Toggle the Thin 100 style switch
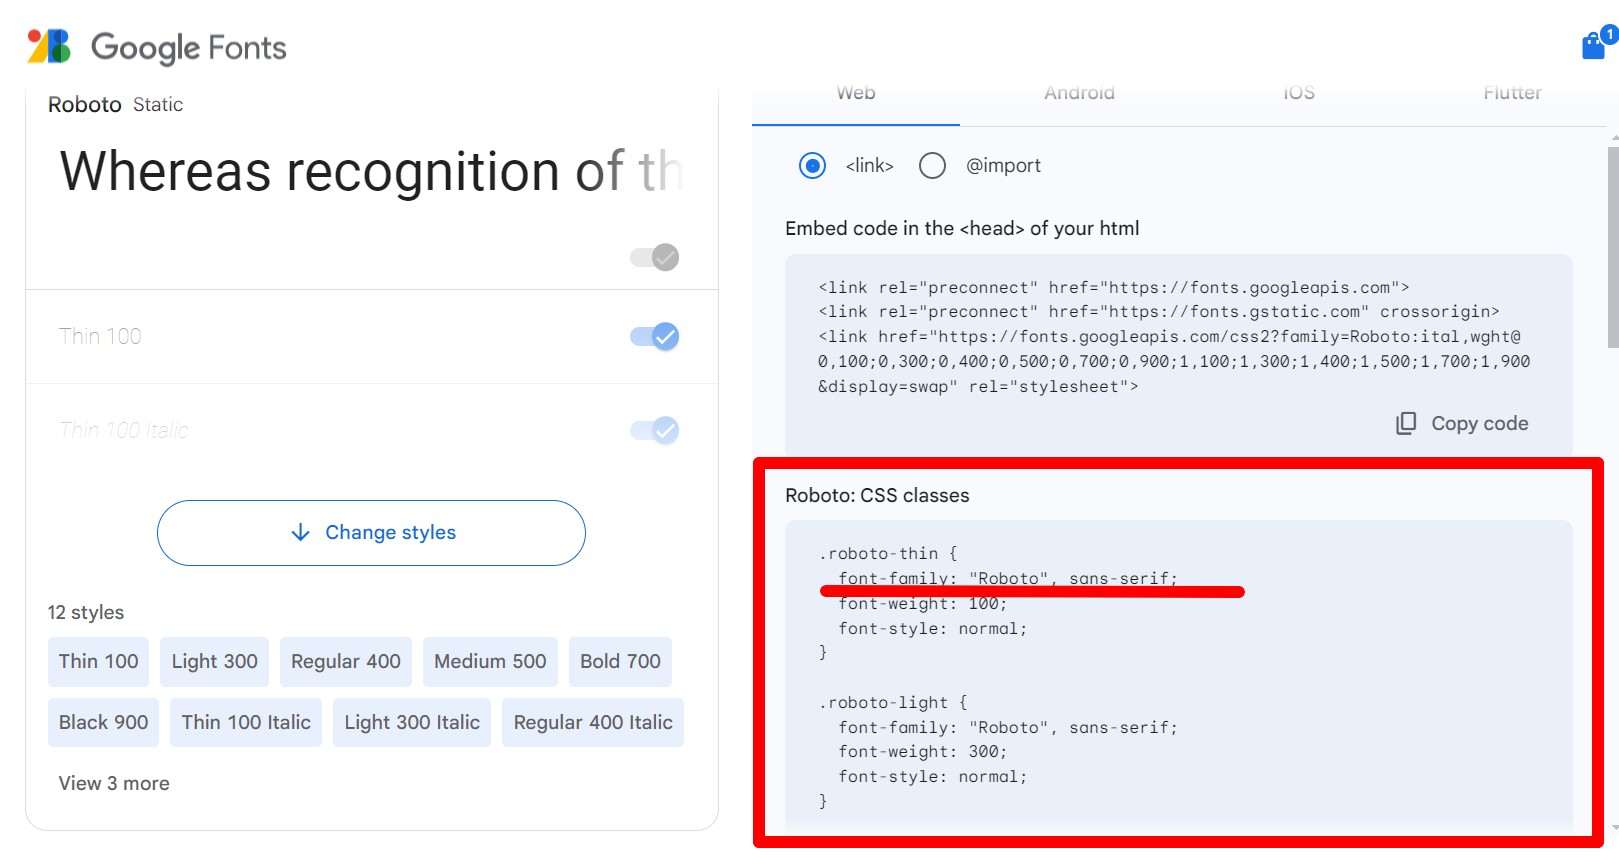The height and width of the screenshot is (868, 1619). coord(655,336)
